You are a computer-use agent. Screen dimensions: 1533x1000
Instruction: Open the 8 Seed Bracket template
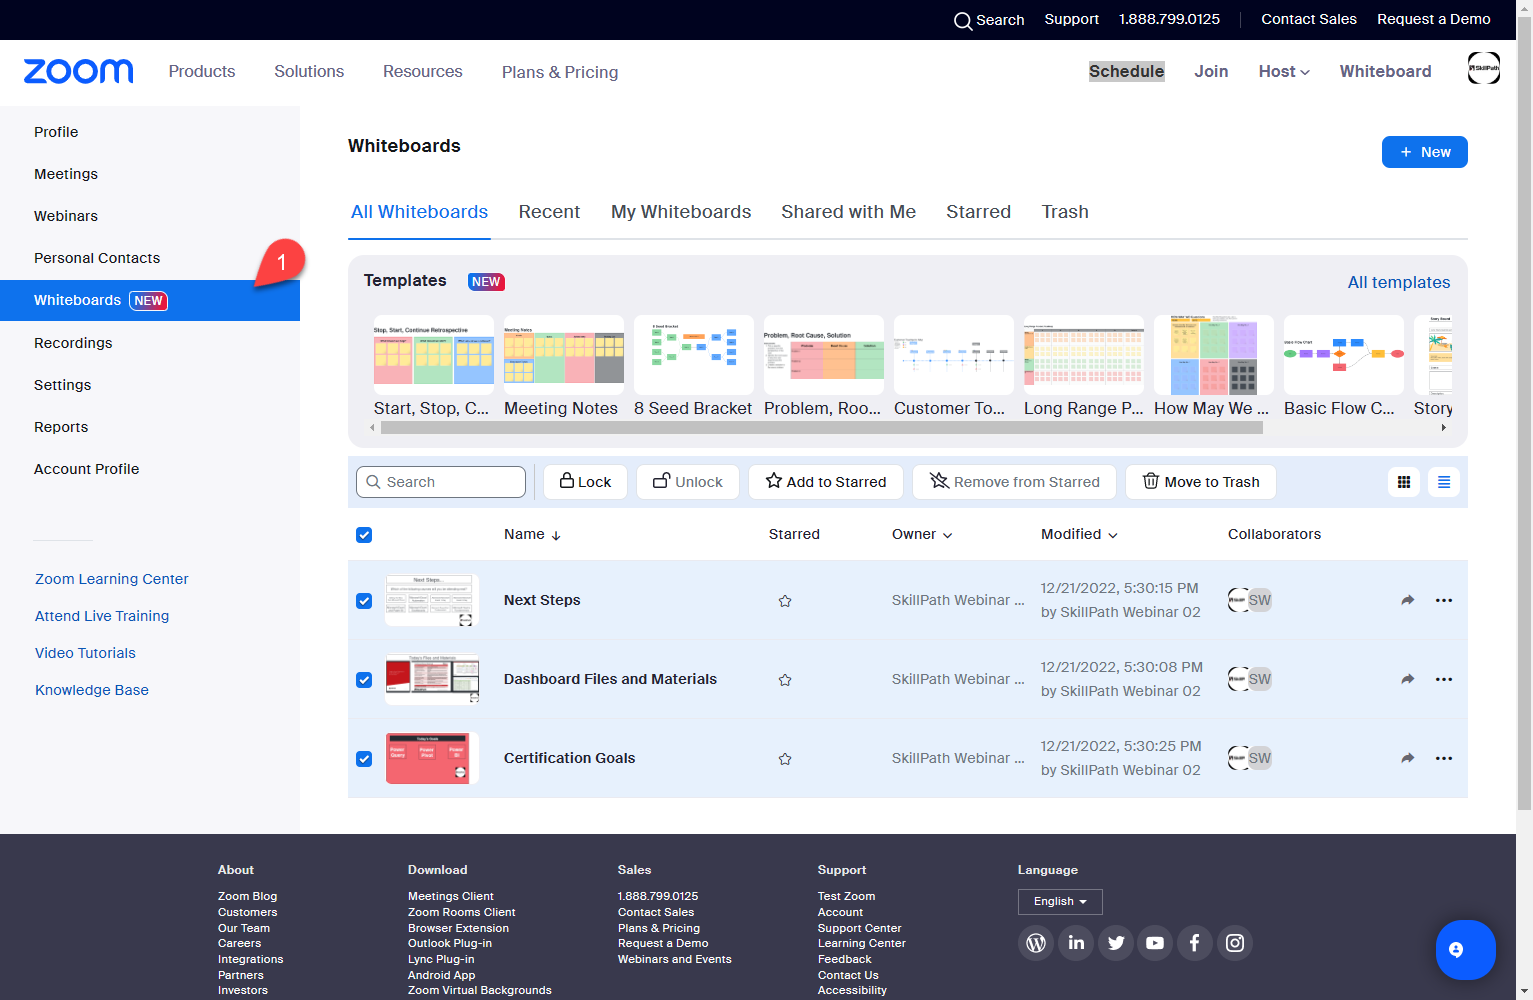click(x=693, y=366)
